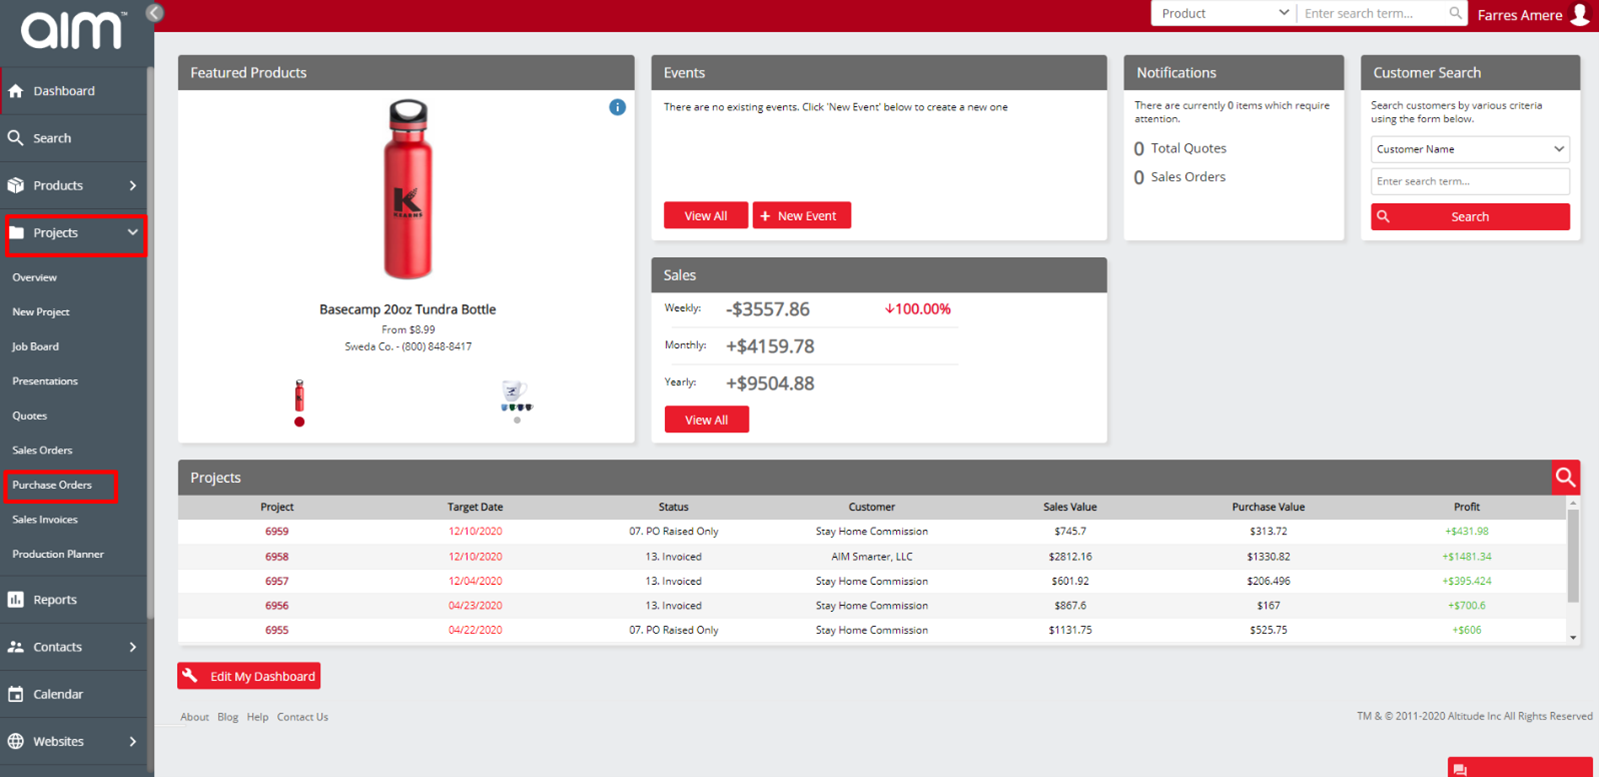Collapse the sidebar with the arrow icon

pyautogui.click(x=154, y=12)
